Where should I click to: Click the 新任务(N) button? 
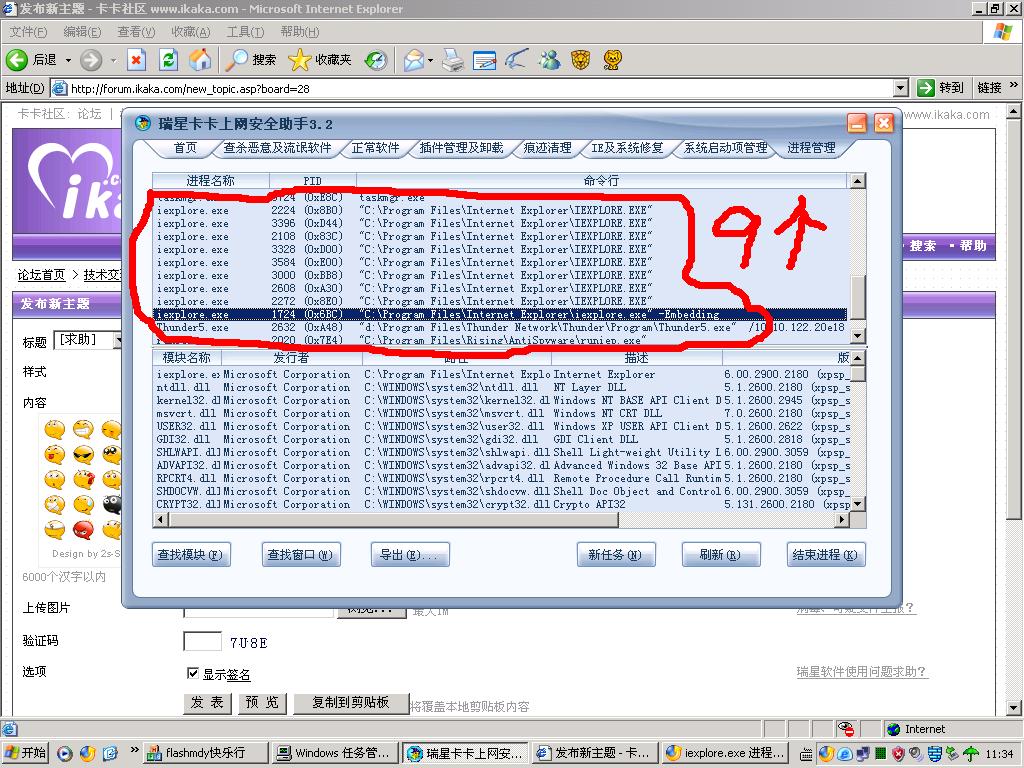pyautogui.click(x=616, y=554)
